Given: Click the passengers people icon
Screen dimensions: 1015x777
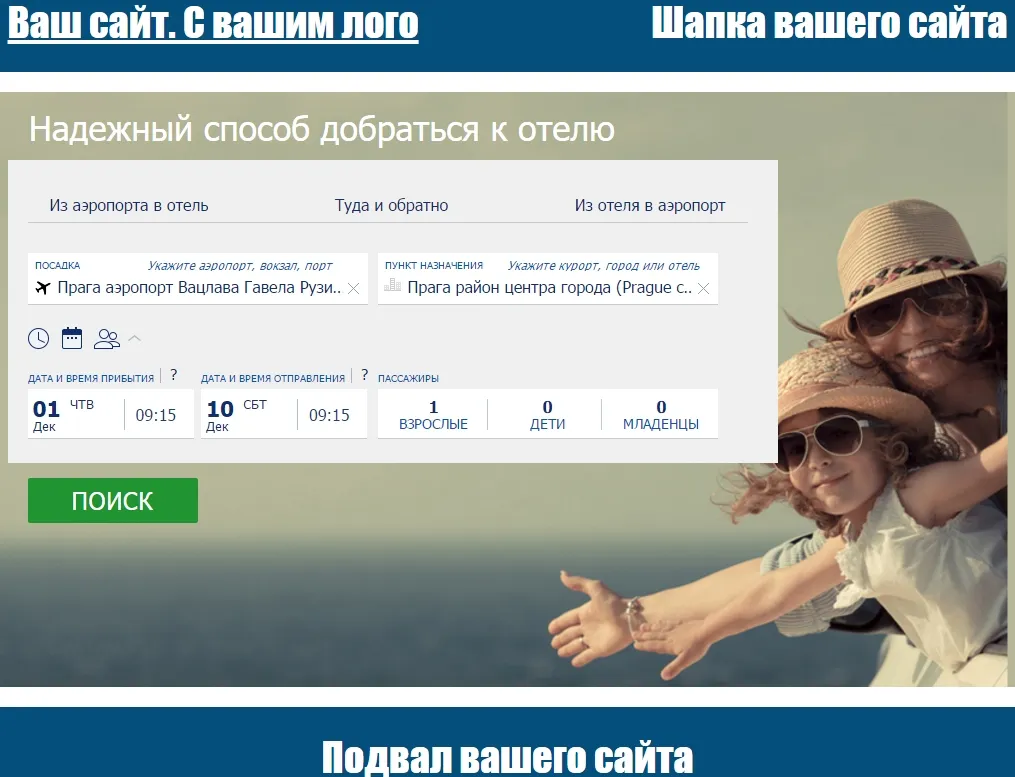Looking at the screenshot, I should click(106, 338).
